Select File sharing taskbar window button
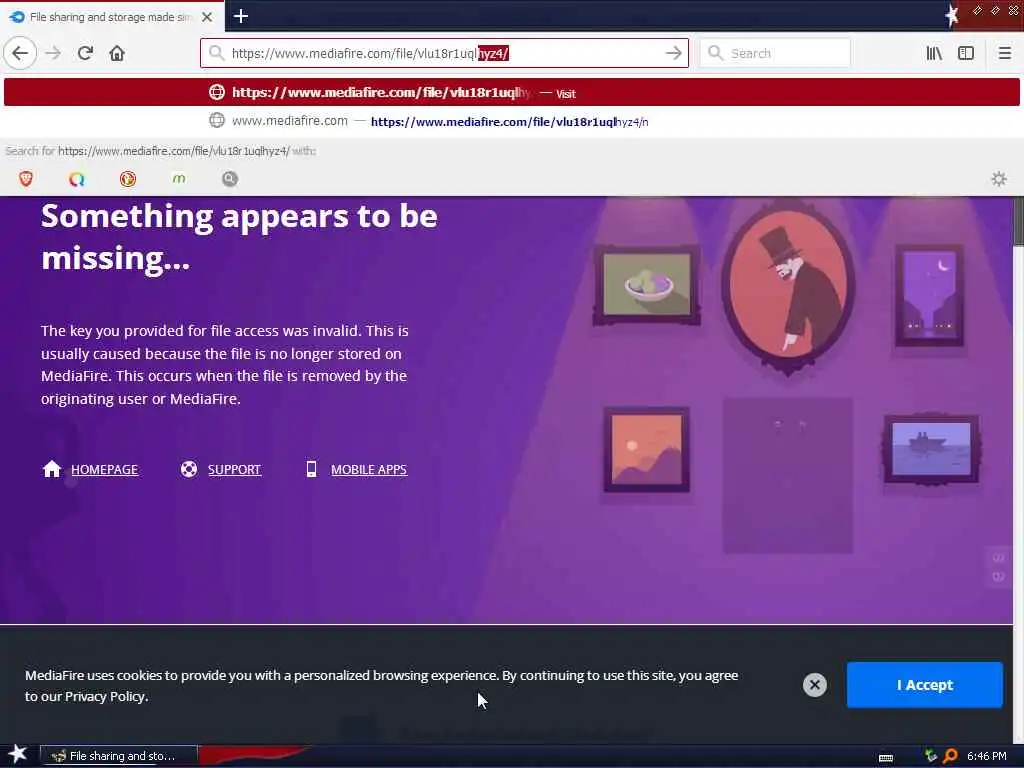The height and width of the screenshot is (768, 1024). (x=118, y=756)
